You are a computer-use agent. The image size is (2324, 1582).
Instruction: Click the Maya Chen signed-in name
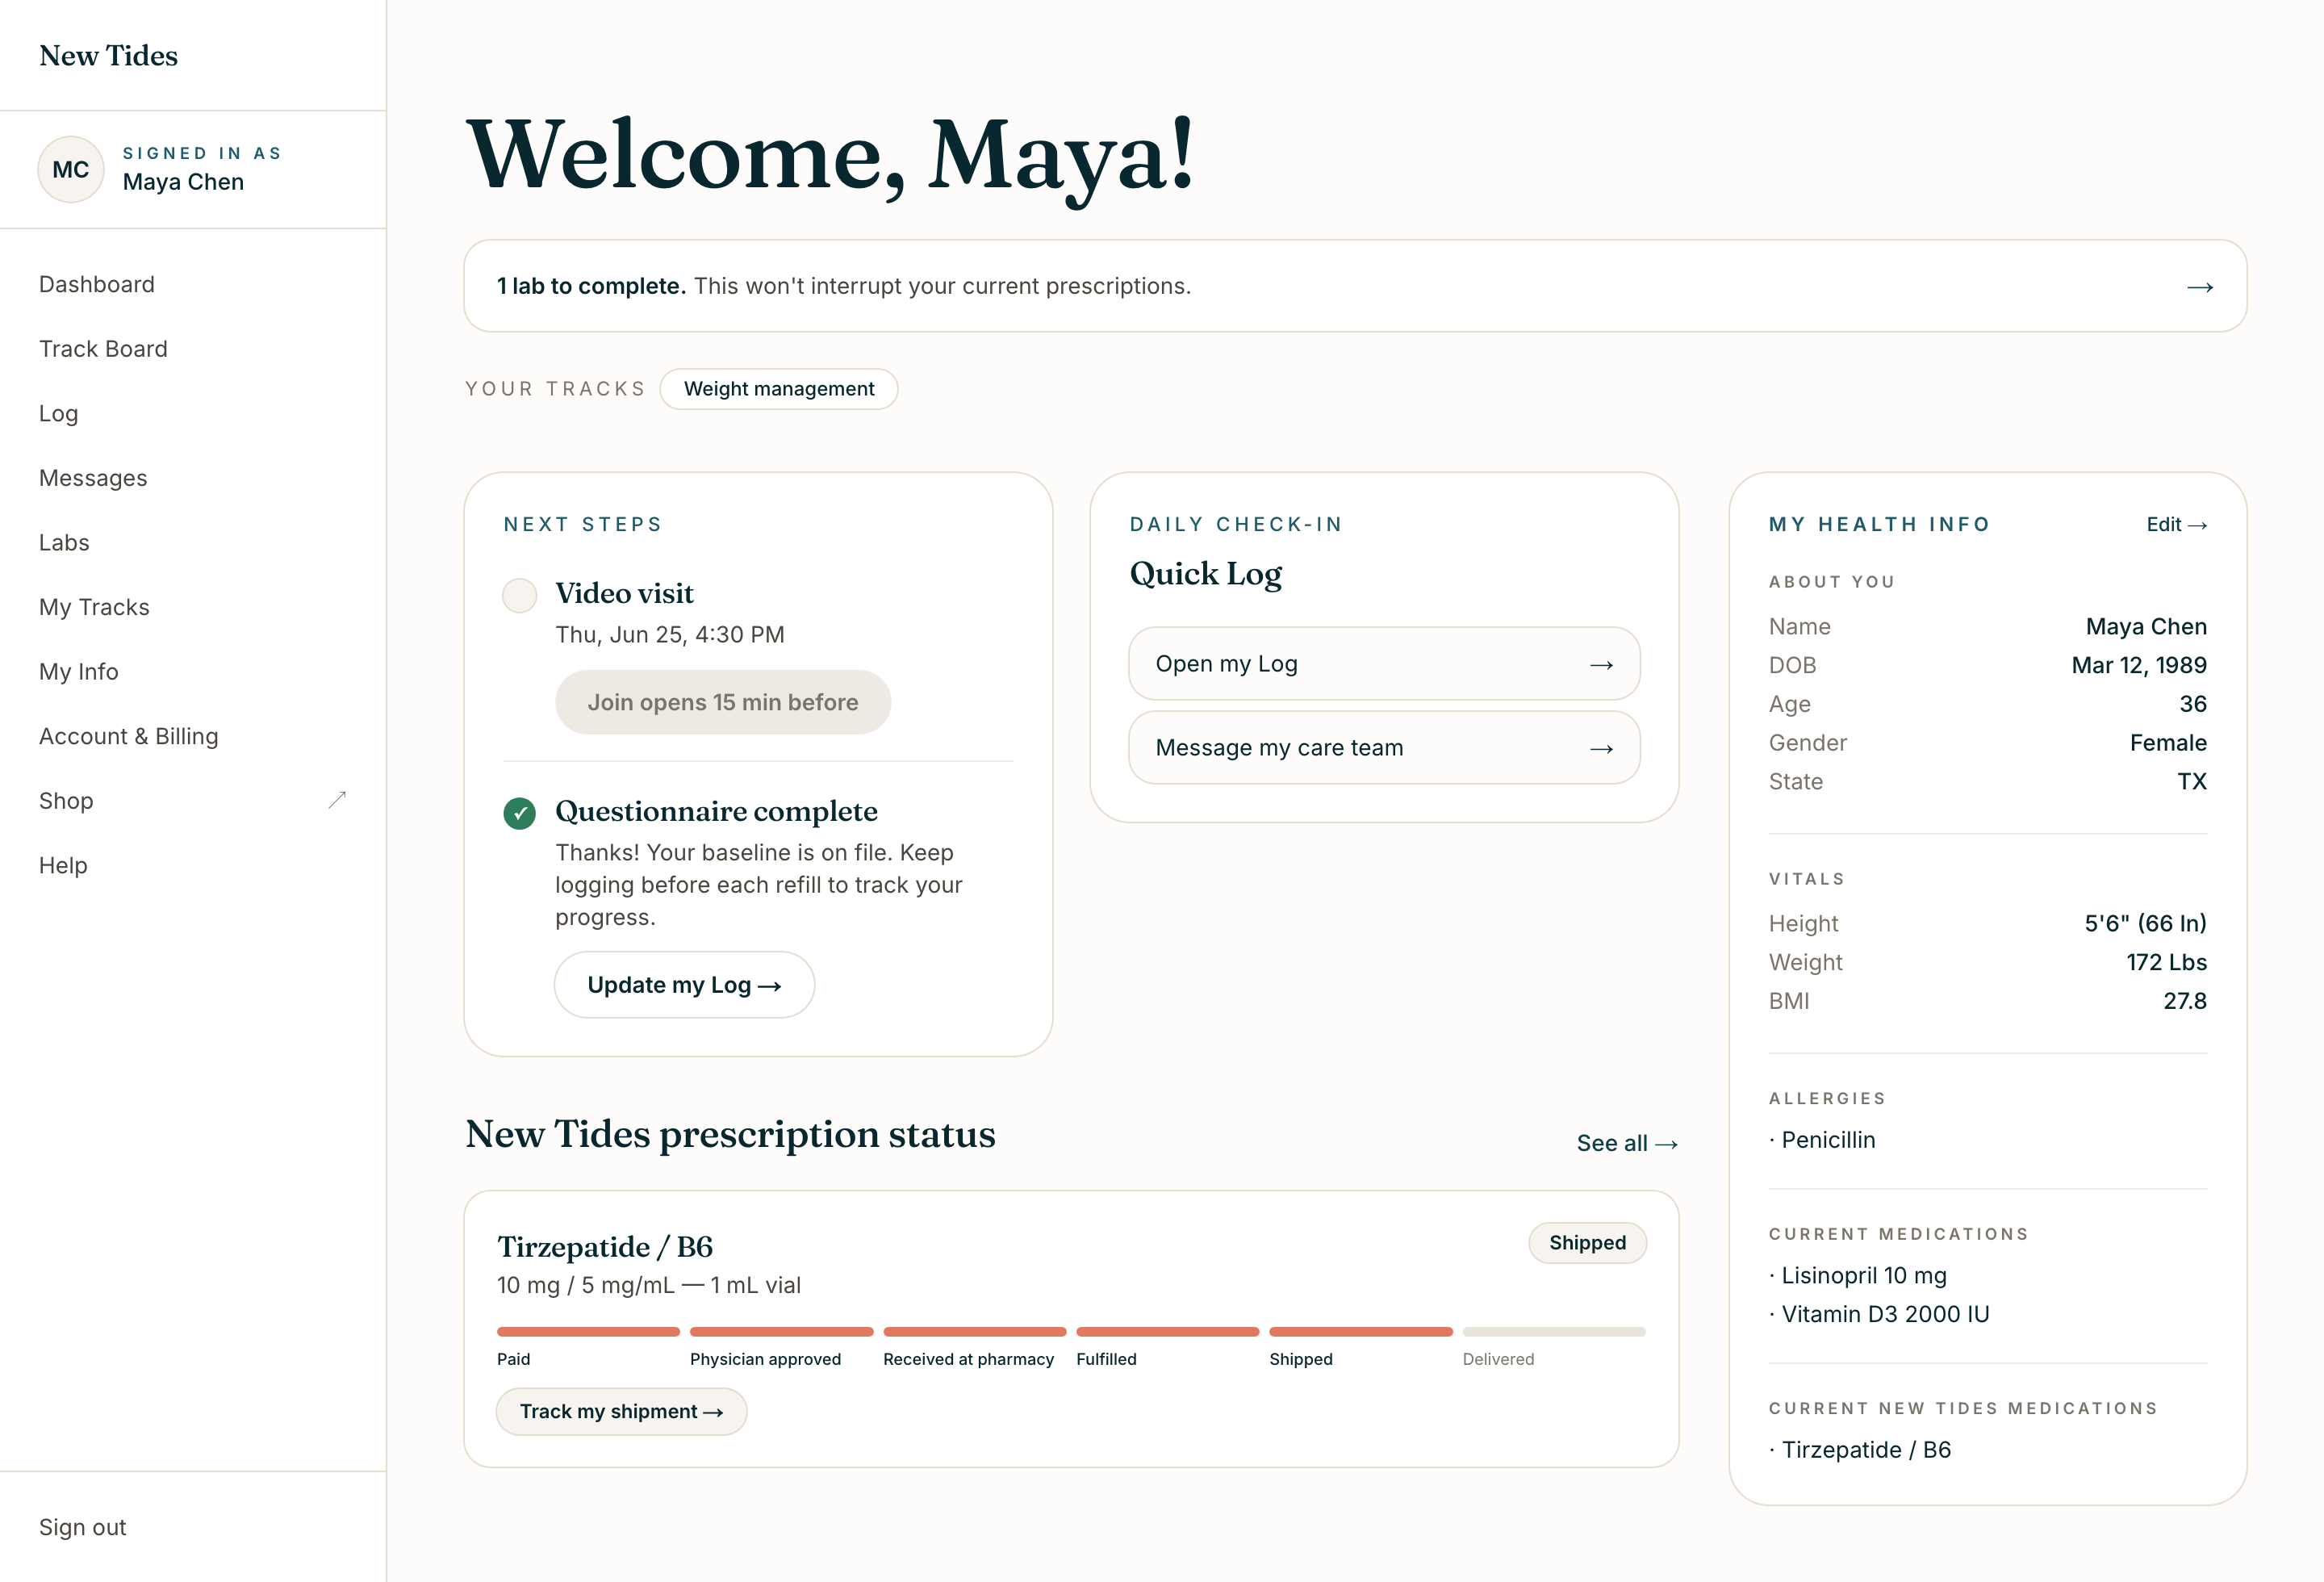pos(183,182)
